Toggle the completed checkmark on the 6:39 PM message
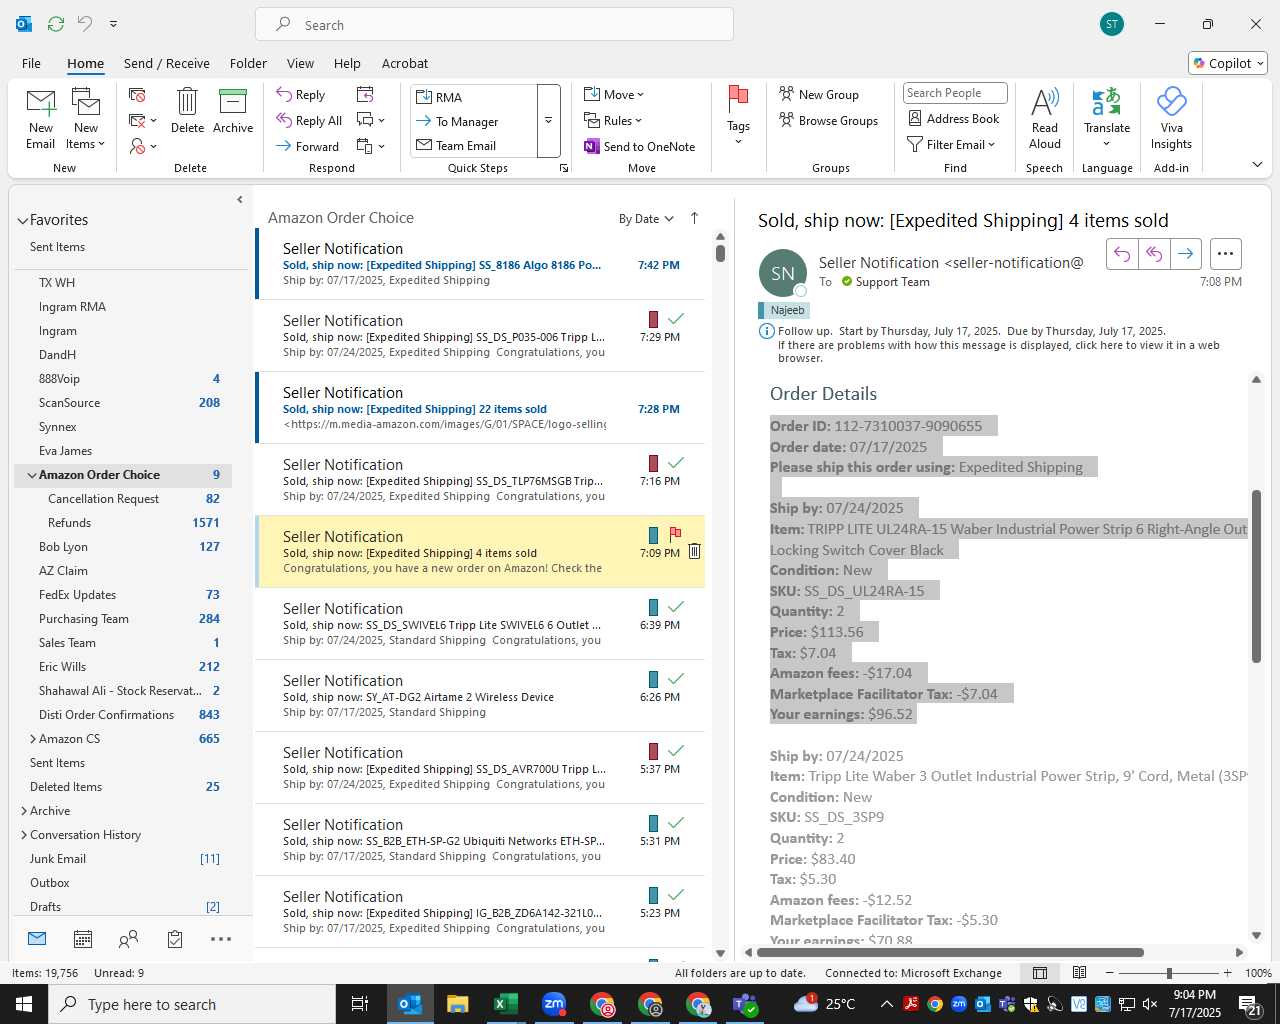The width and height of the screenshot is (1280, 1024). tap(676, 607)
